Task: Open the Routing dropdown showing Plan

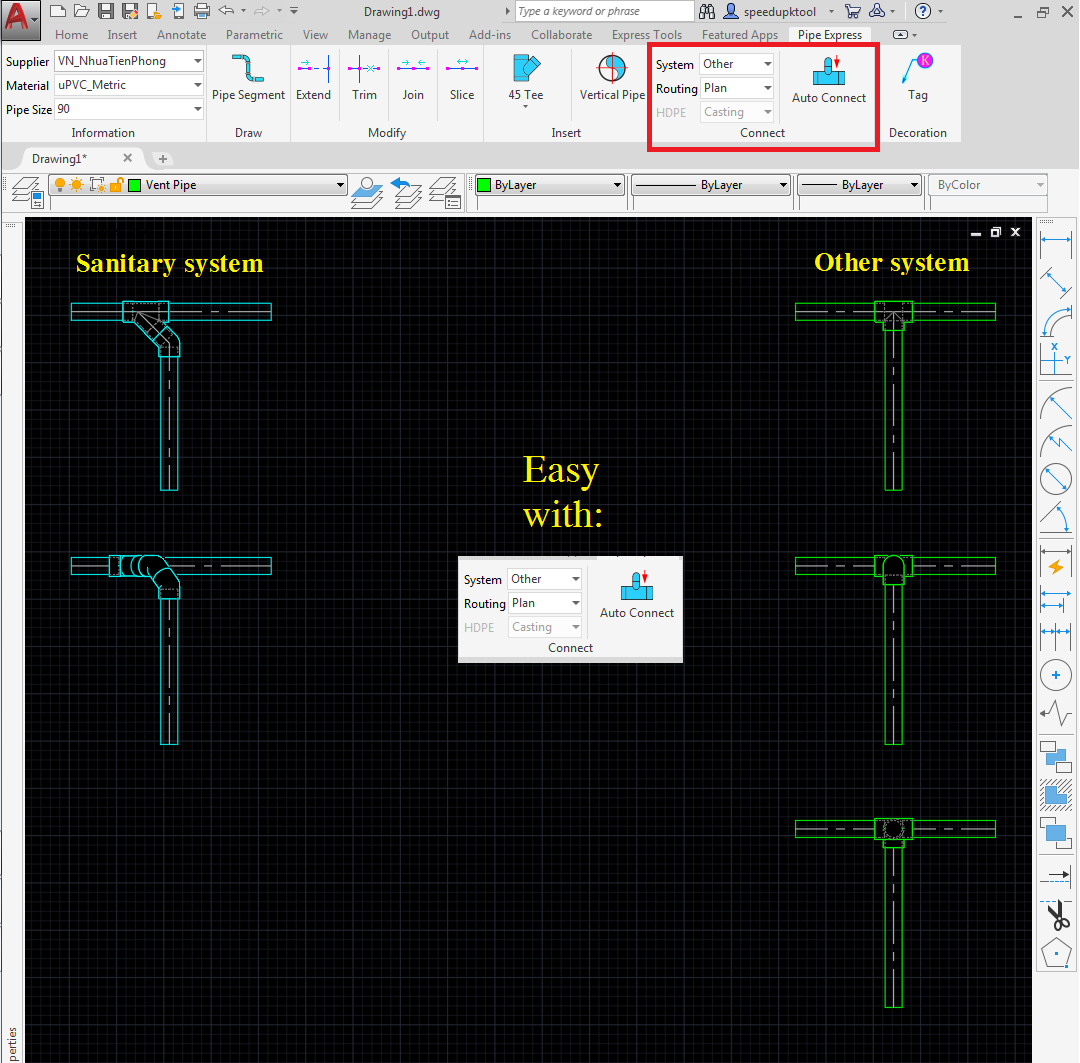Action: click(736, 88)
